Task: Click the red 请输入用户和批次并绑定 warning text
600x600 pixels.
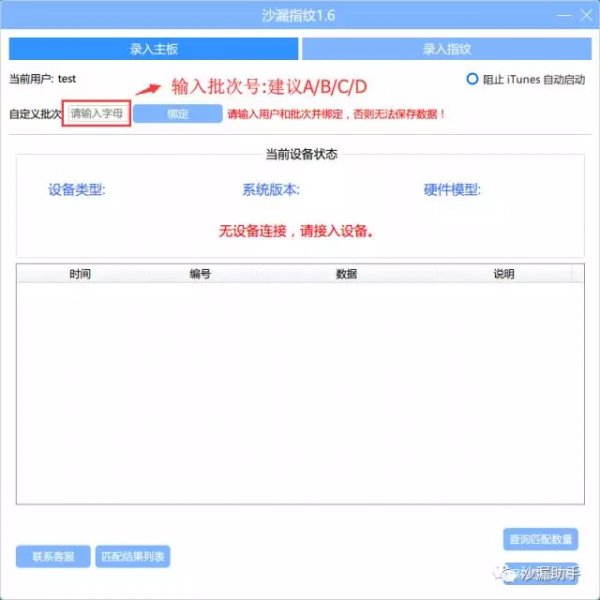Action: click(x=336, y=114)
